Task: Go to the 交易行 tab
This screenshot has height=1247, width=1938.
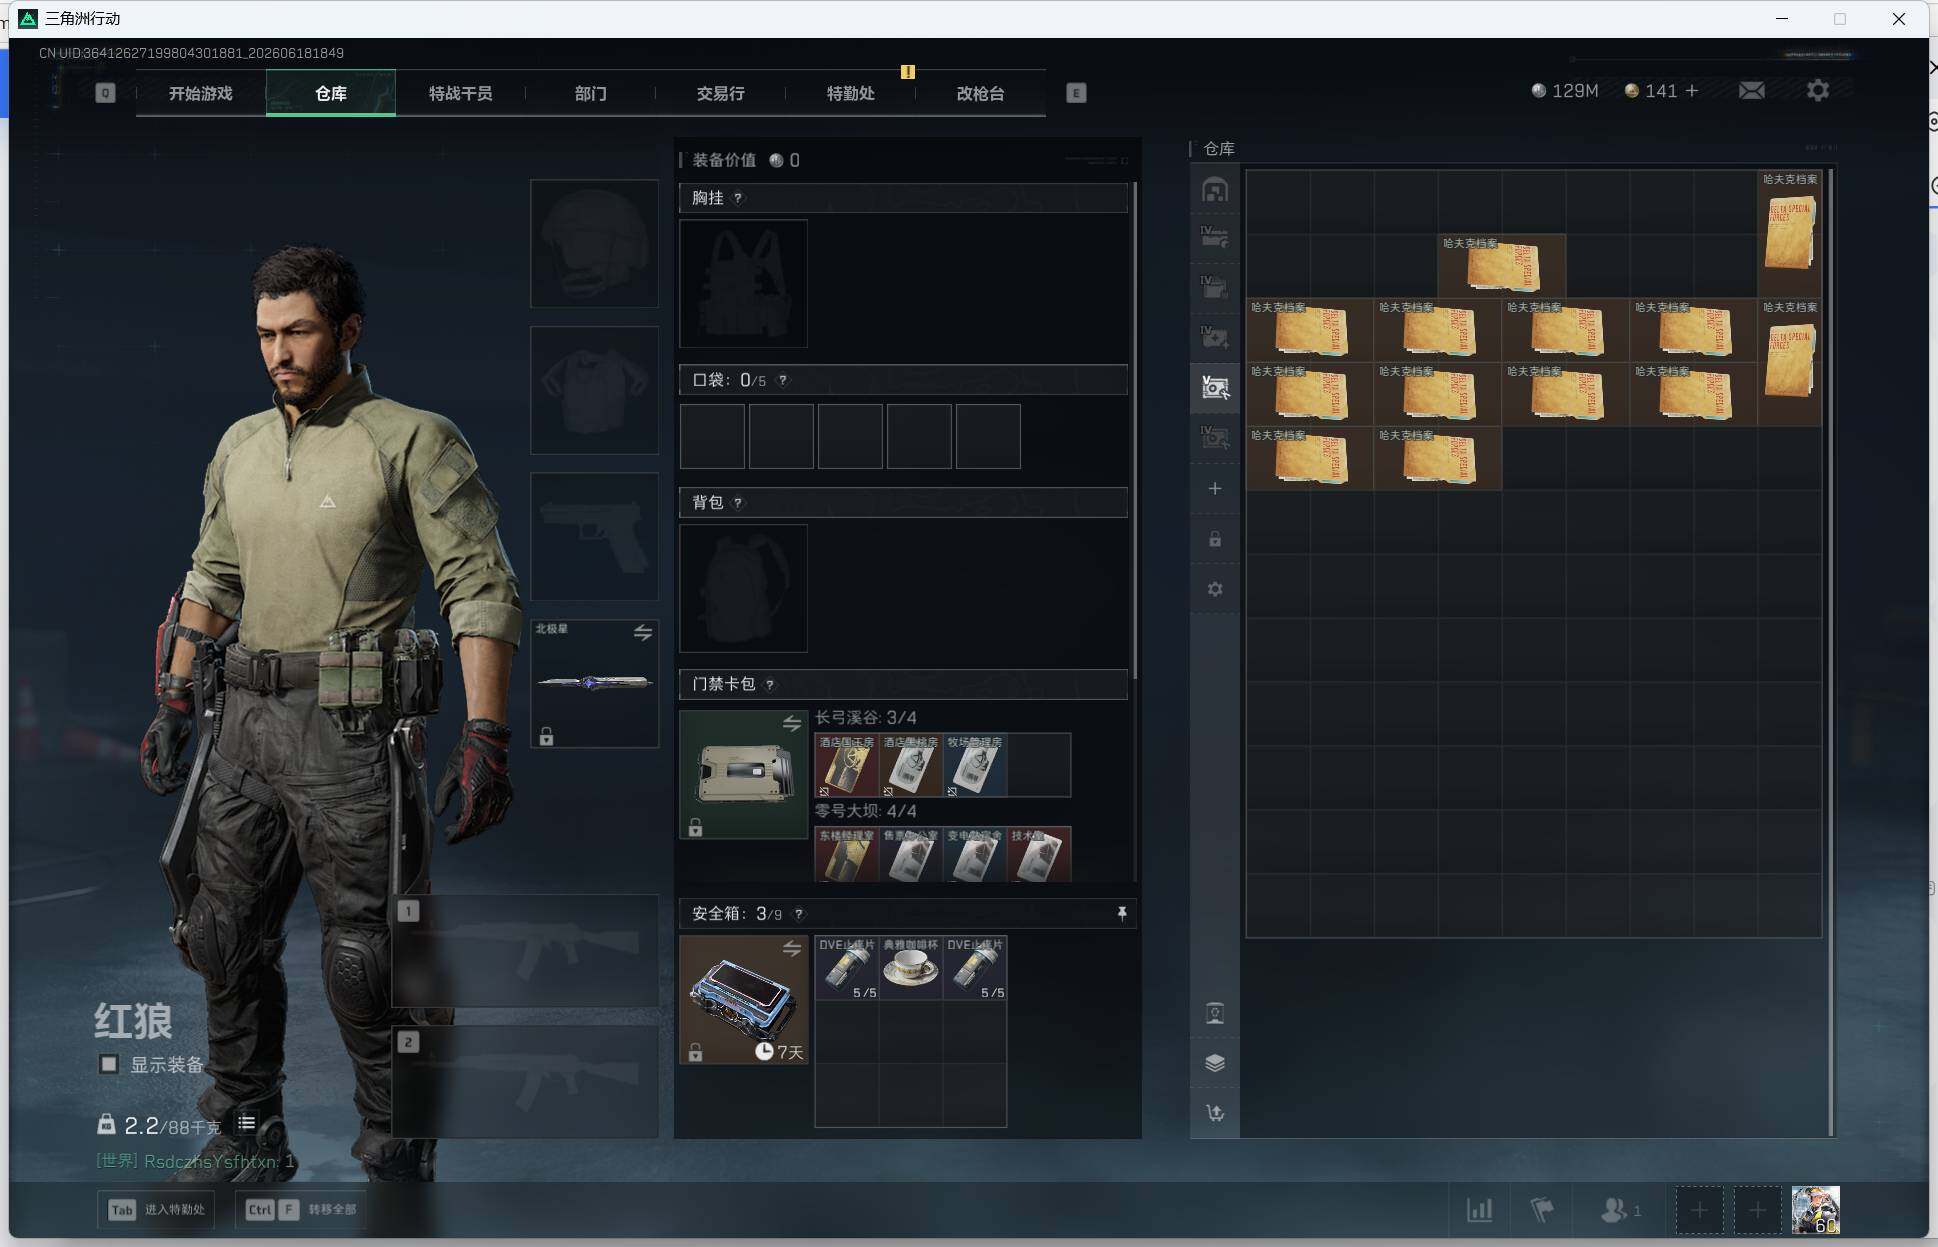Action: (x=720, y=93)
